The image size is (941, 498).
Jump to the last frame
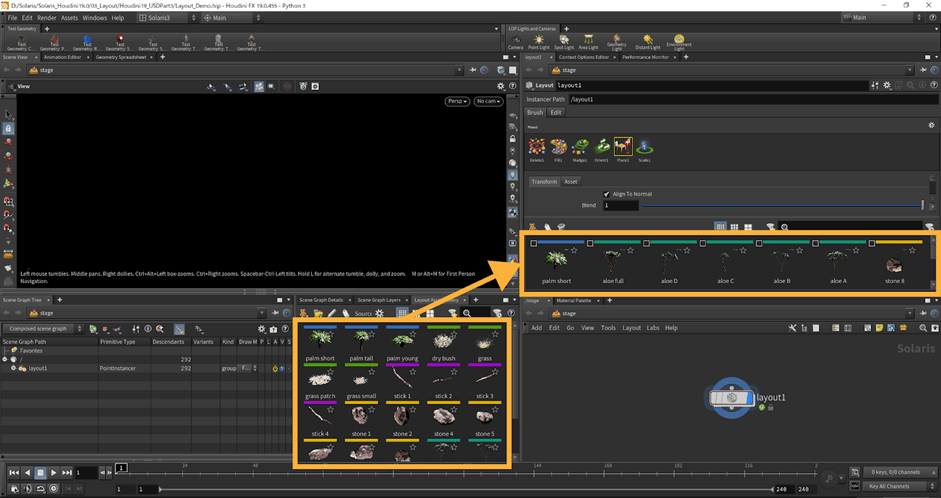click(67, 473)
